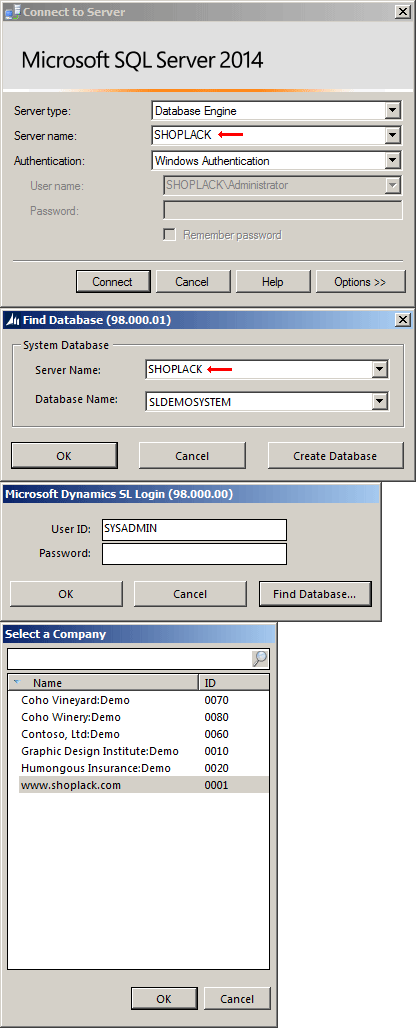Close the Connect to Server dialog

402,12
